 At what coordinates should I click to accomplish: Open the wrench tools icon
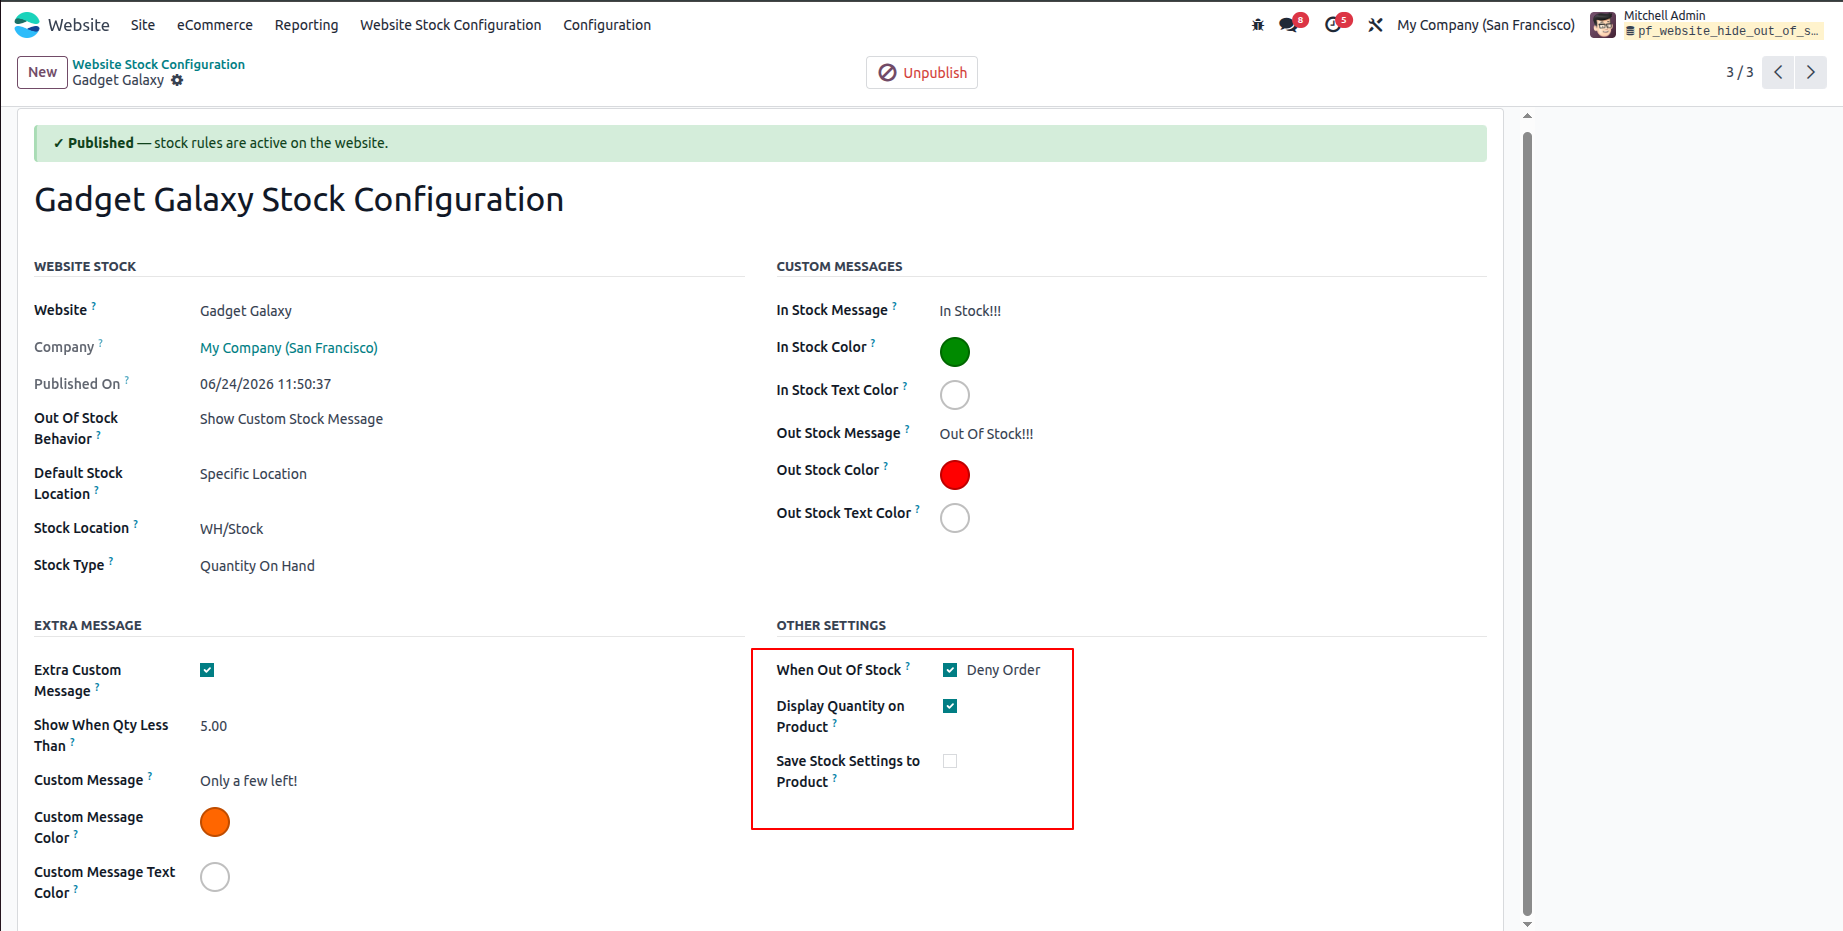(x=1376, y=25)
